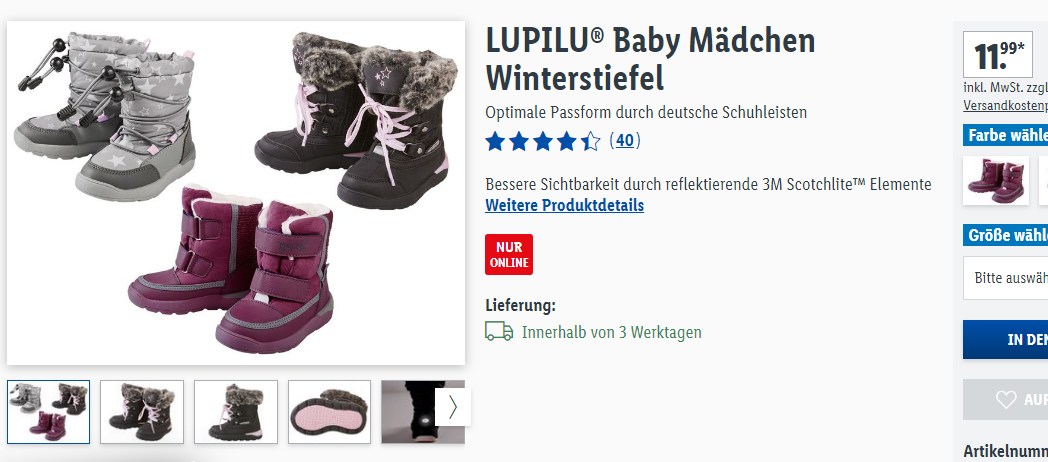1048x462 pixels.
Task: Open the 'Bitte auswählen' size dropdown
Action: (1005, 277)
